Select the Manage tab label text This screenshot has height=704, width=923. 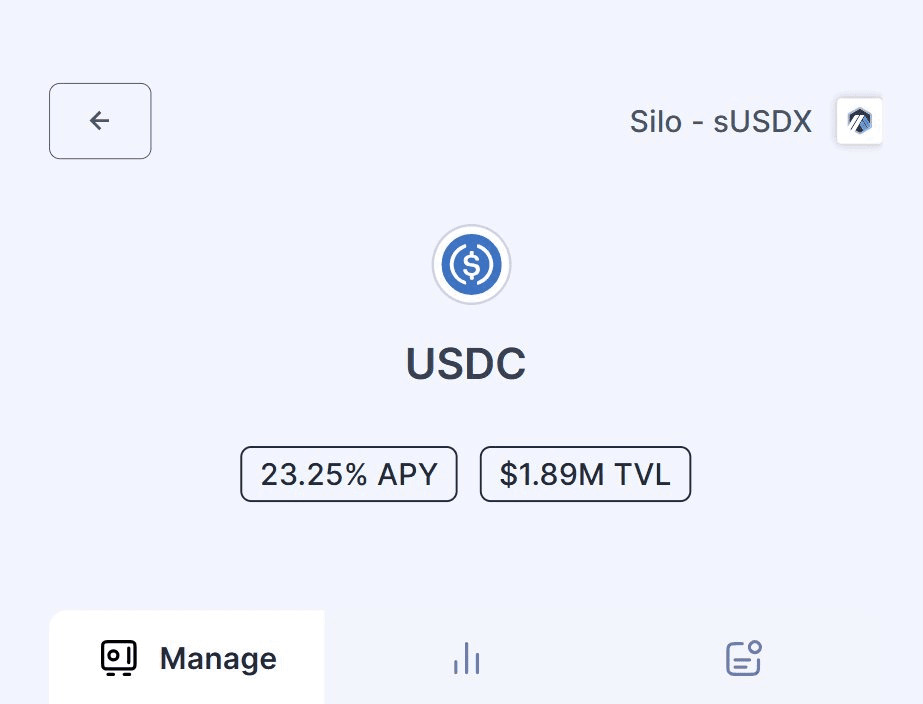(218, 659)
